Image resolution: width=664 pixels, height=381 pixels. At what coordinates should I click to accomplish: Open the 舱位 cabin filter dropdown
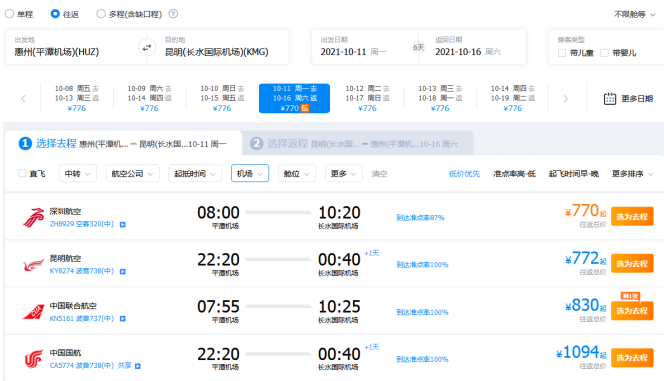(296, 174)
